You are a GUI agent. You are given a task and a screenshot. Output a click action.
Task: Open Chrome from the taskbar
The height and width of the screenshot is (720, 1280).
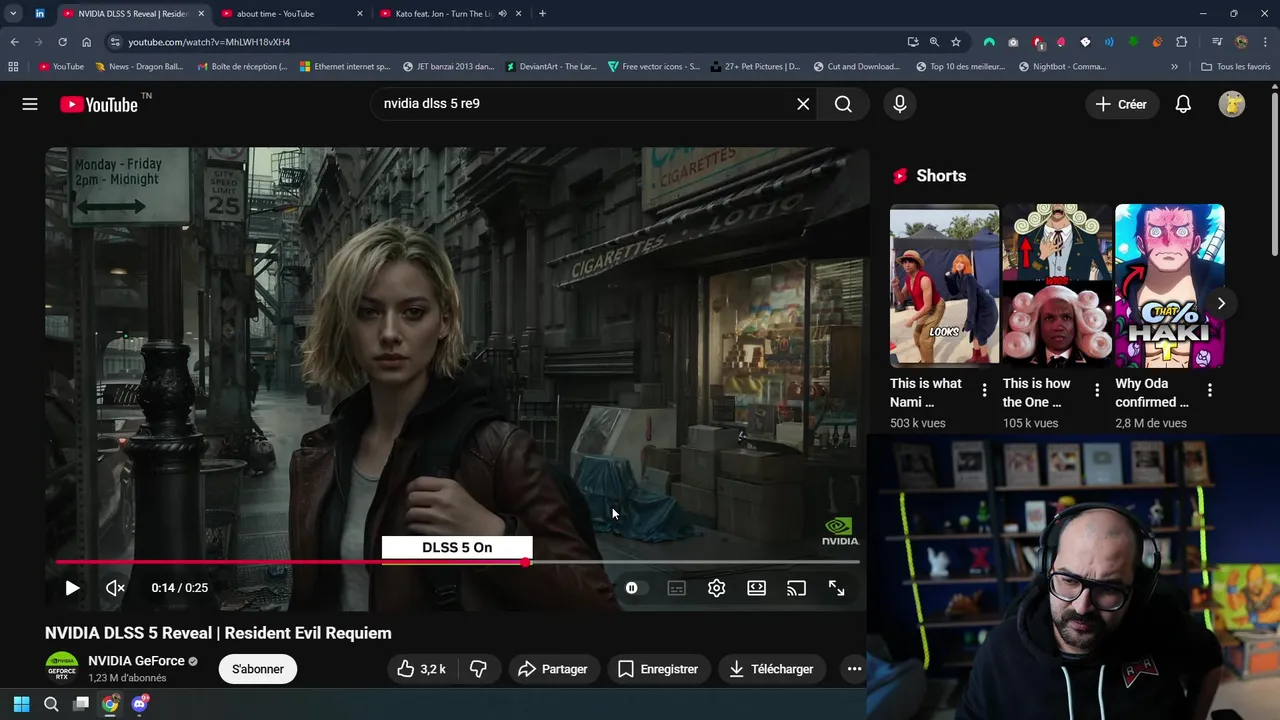(110, 704)
